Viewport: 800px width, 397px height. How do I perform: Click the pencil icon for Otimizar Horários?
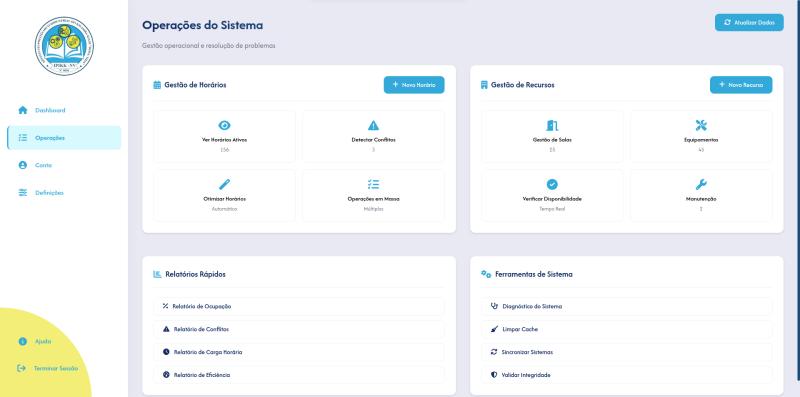point(224,184)
